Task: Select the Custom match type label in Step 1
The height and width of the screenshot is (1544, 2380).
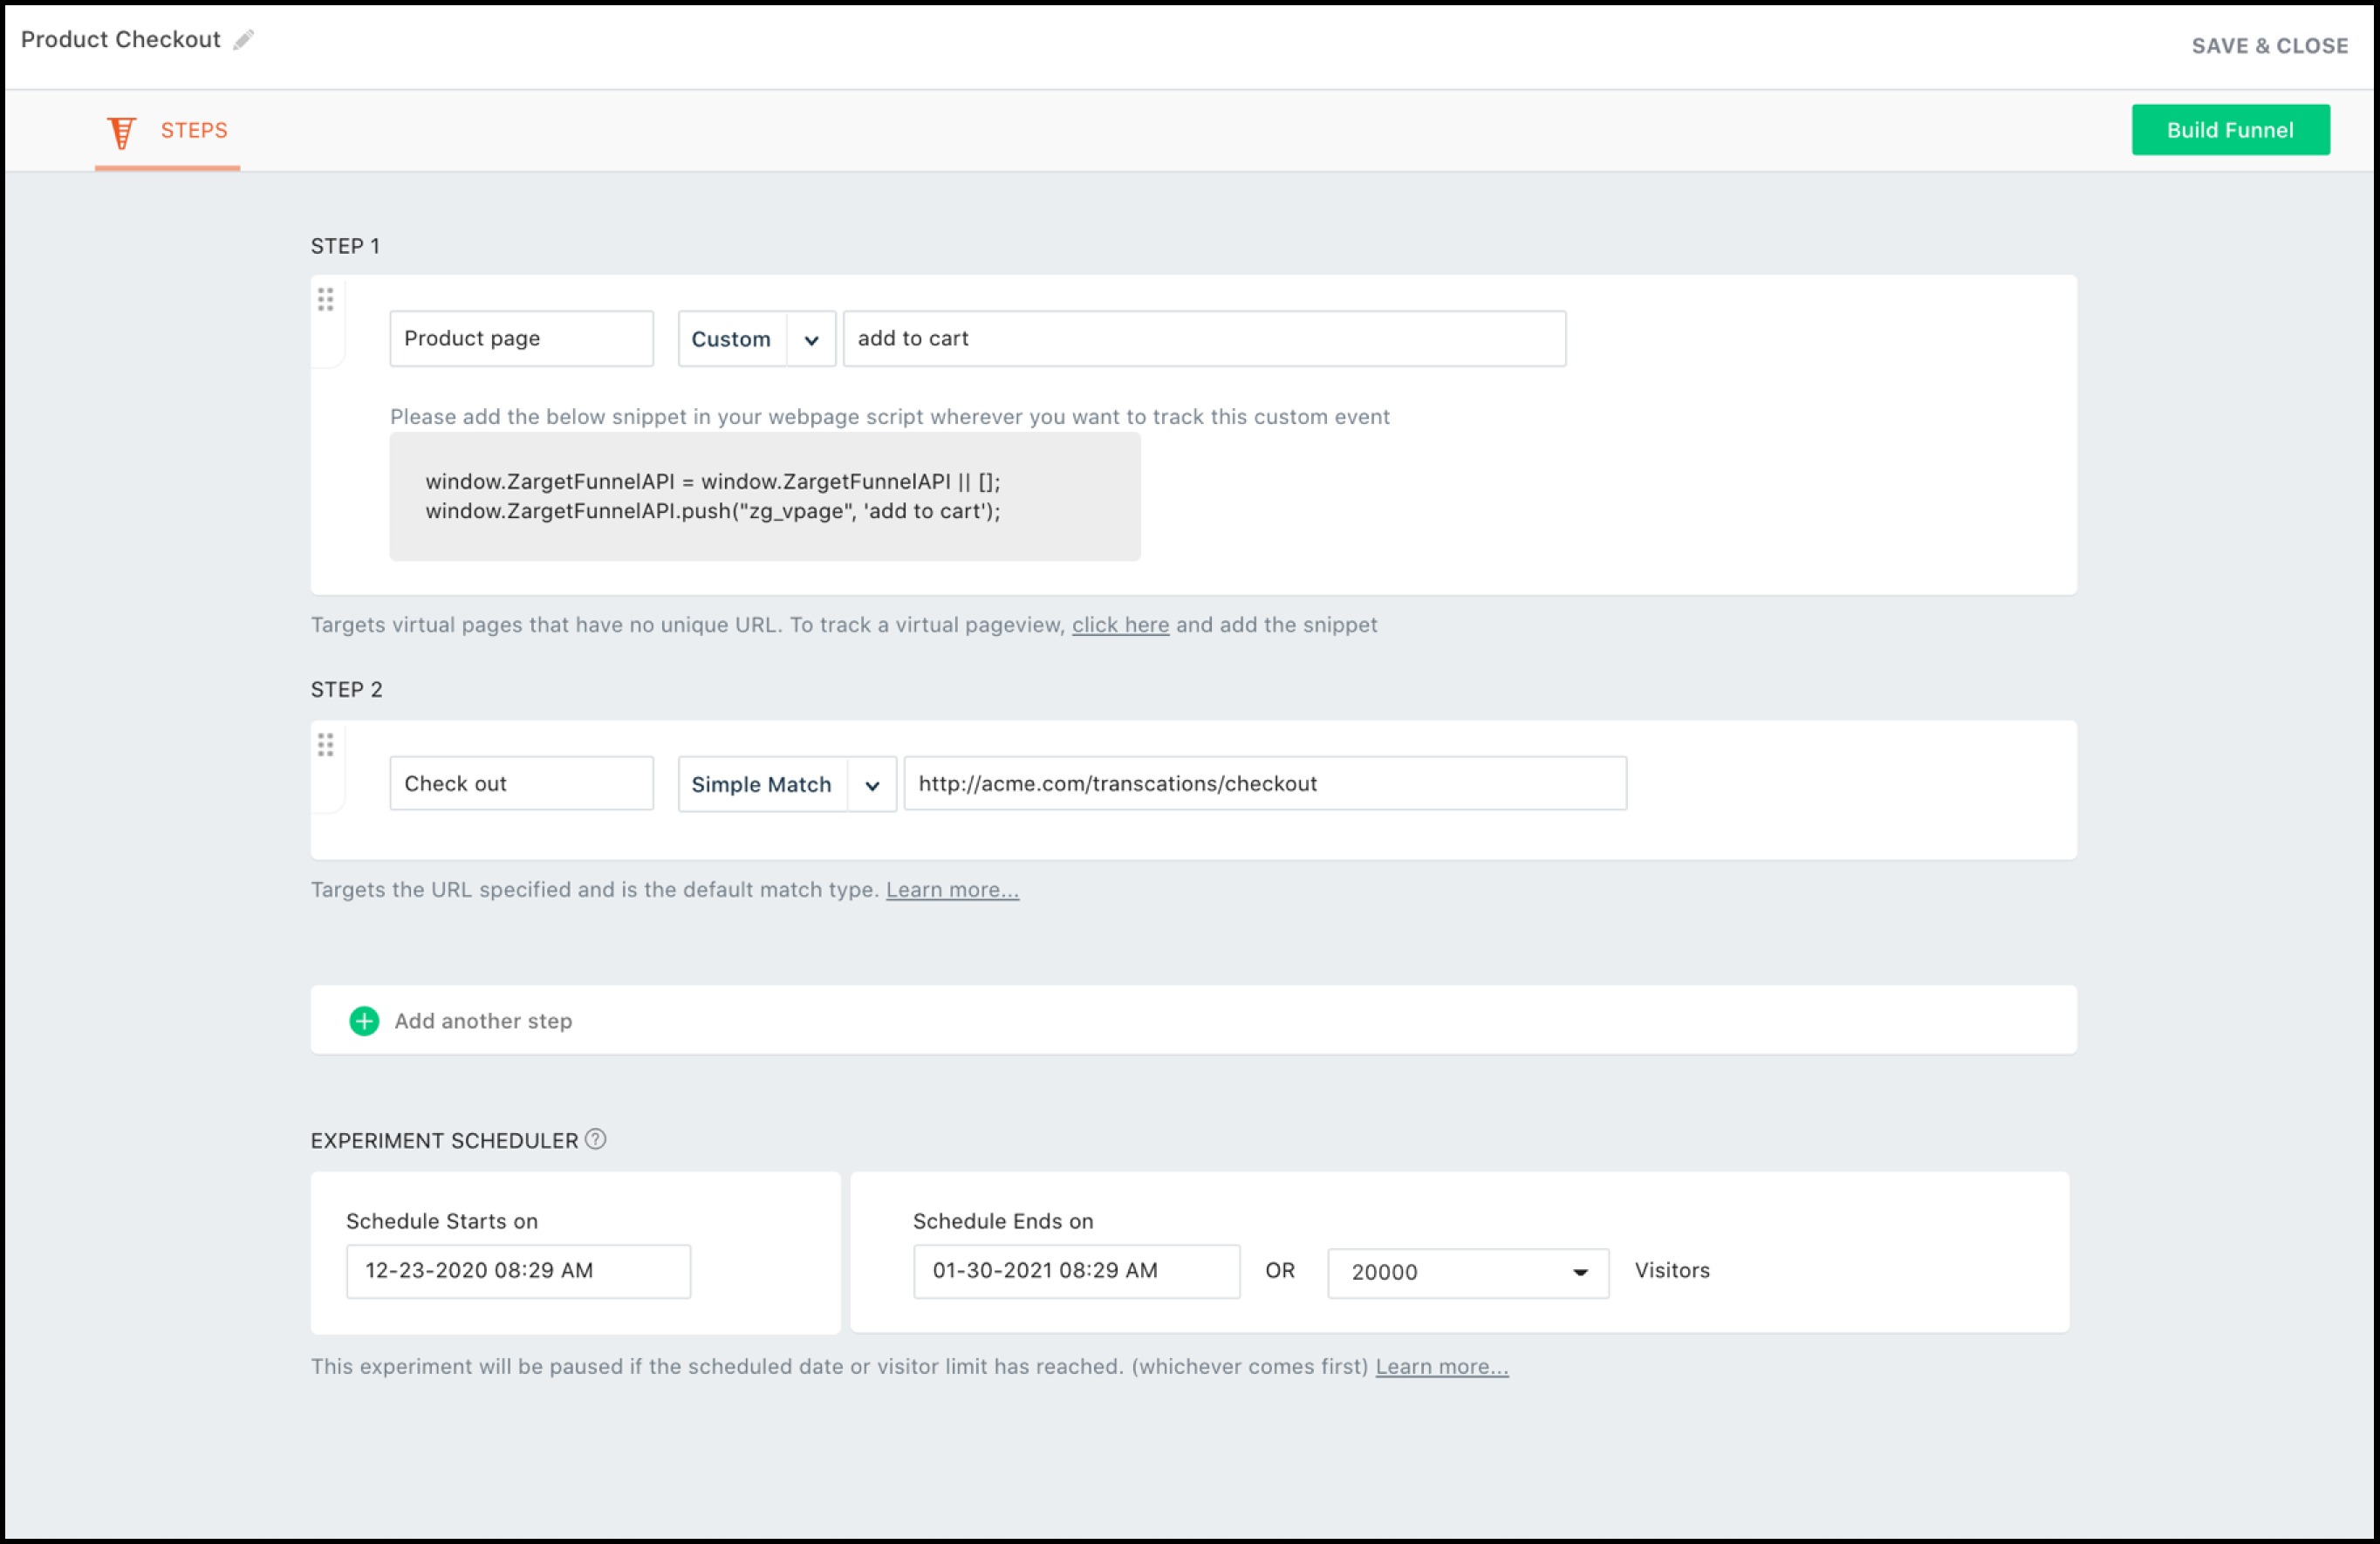Action: 732,340
